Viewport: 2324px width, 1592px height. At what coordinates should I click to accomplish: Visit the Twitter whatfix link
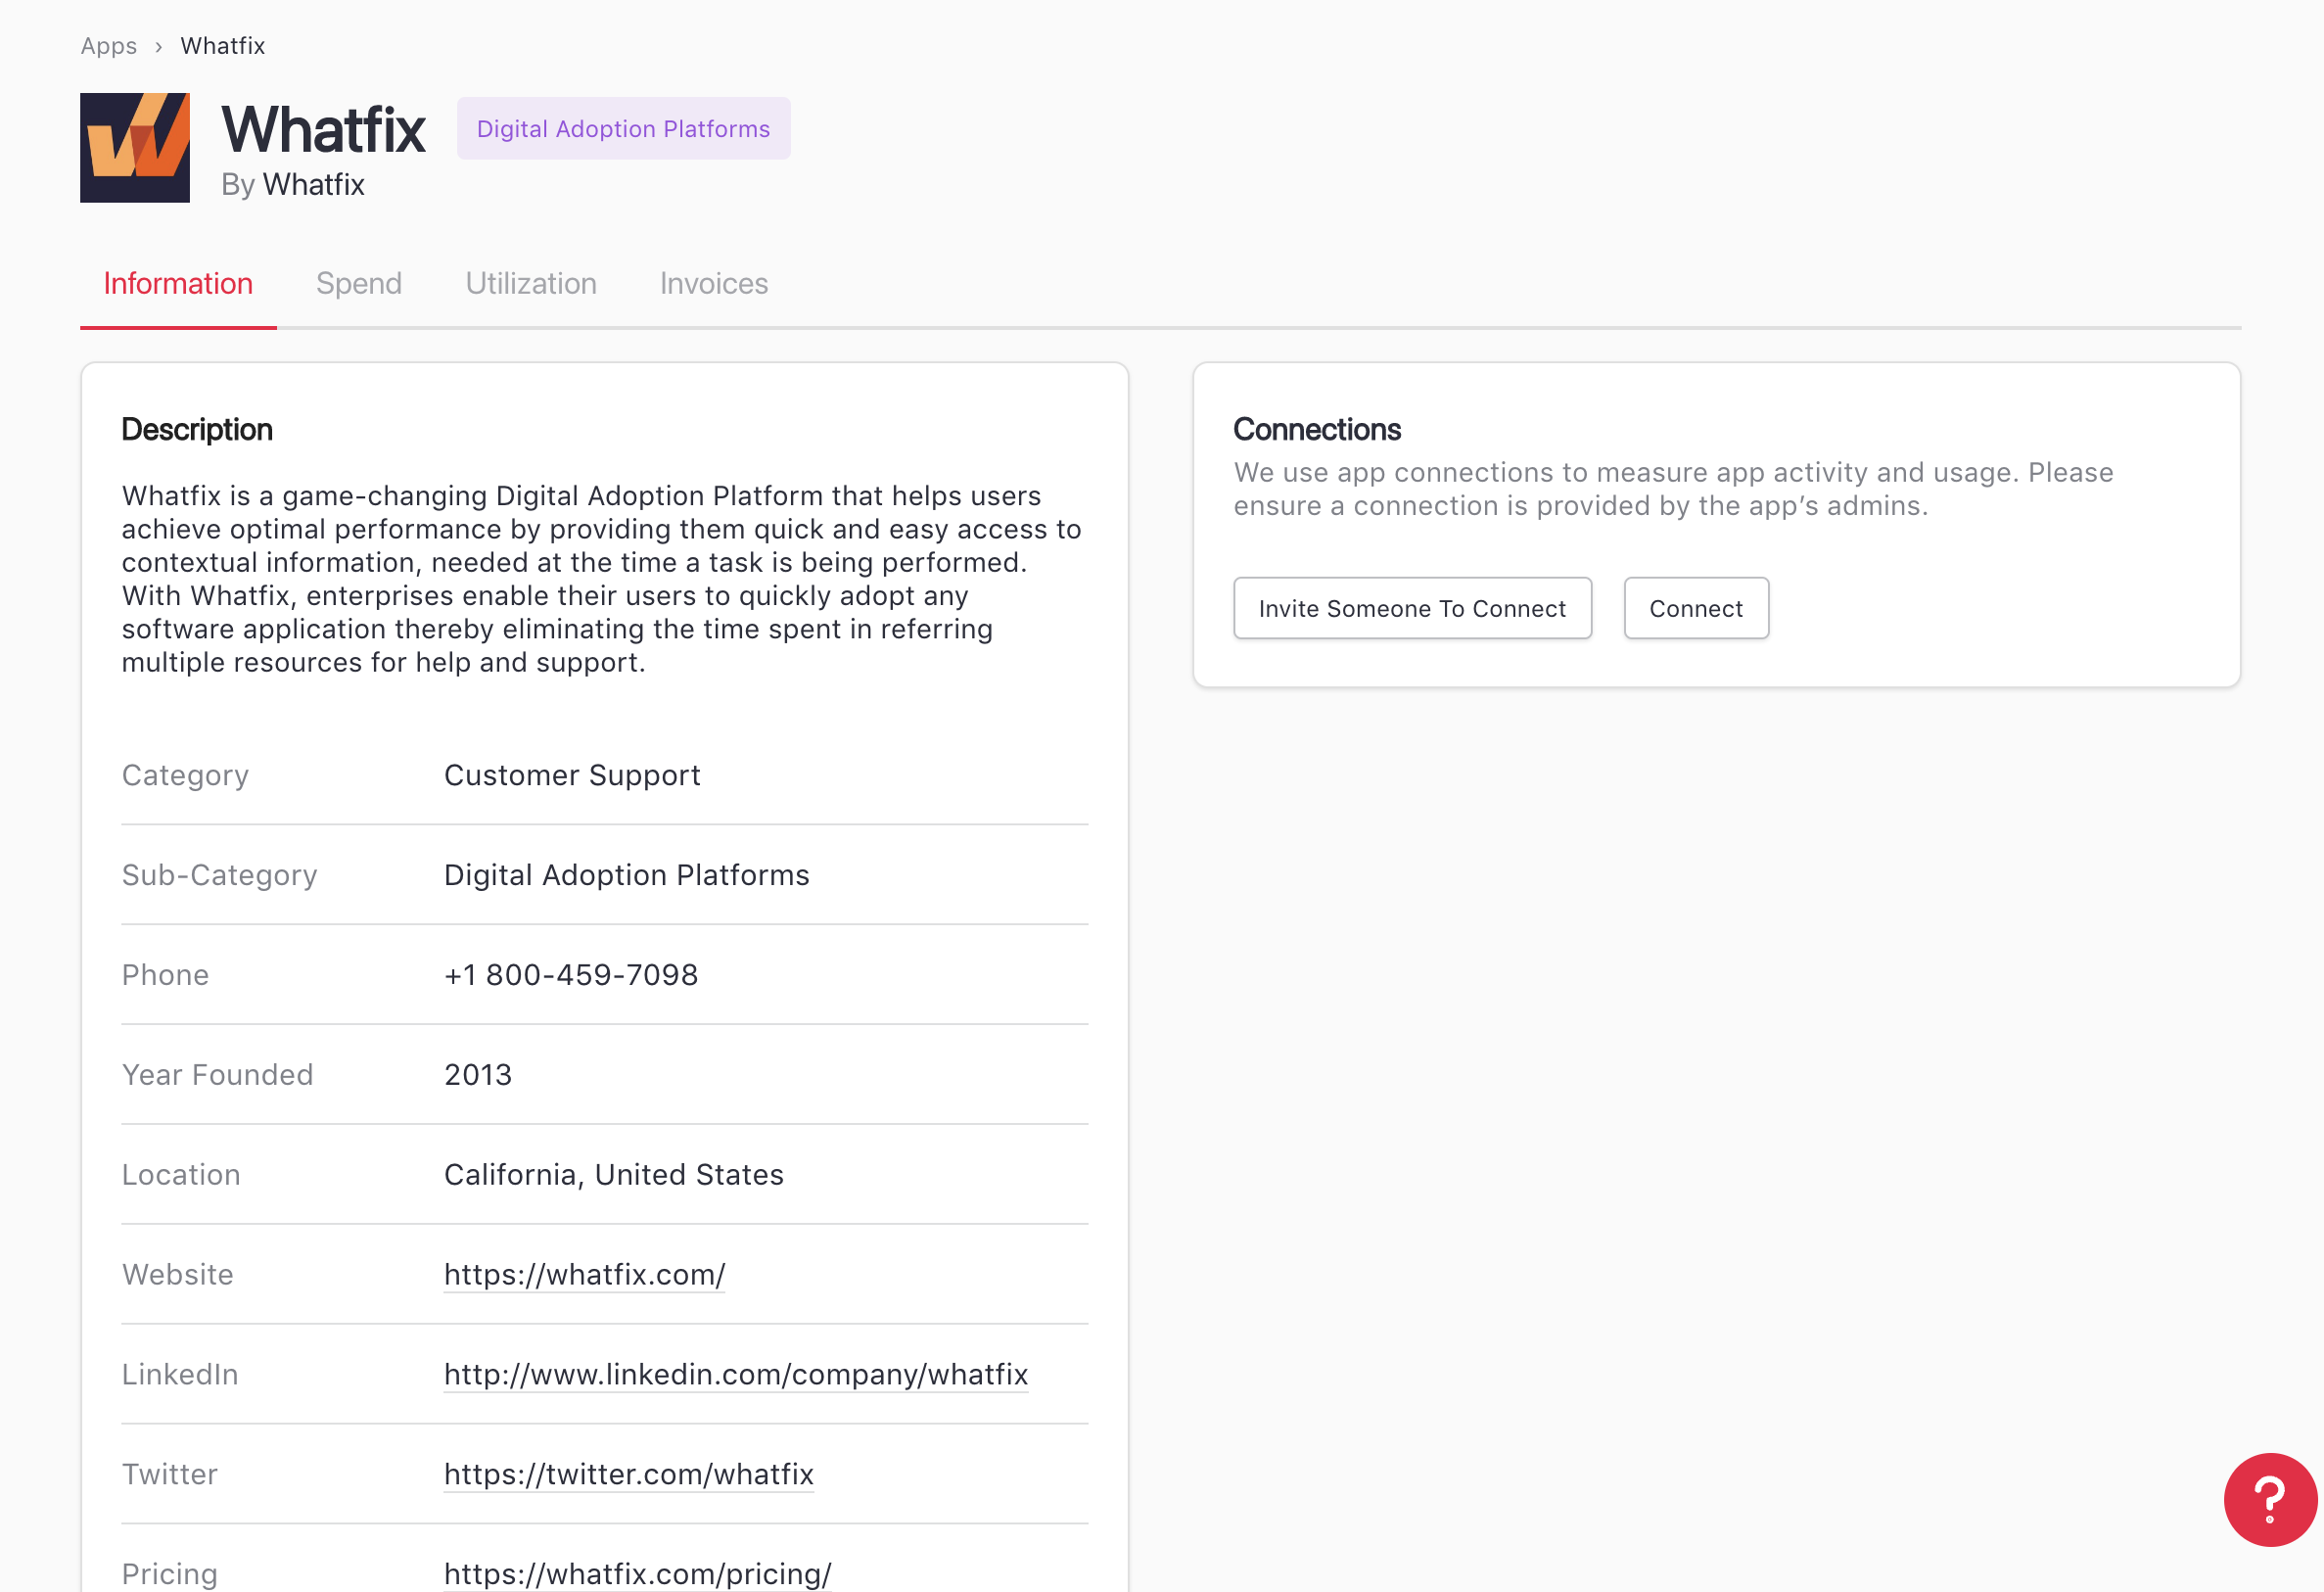pyautogui.click(x=628, y=1474)
